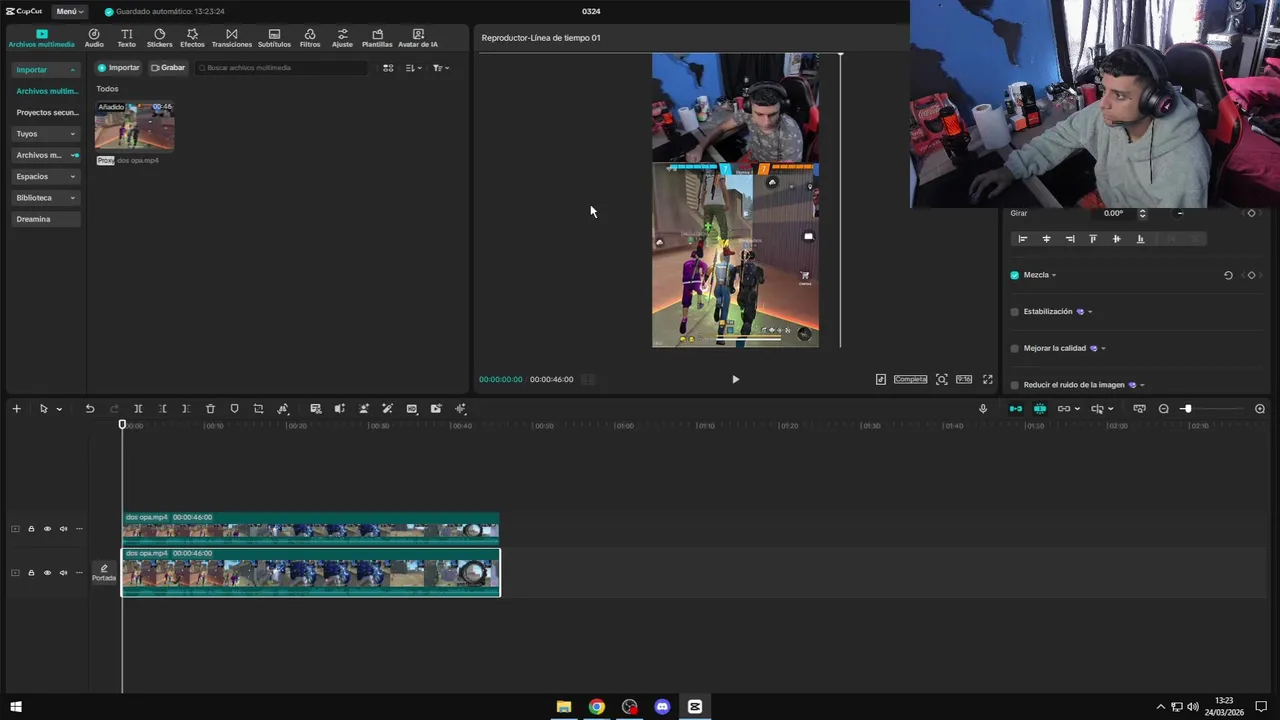Screen dimensions: 1280x720
Task: Hide the upper video track
Action: click(47, 529)
